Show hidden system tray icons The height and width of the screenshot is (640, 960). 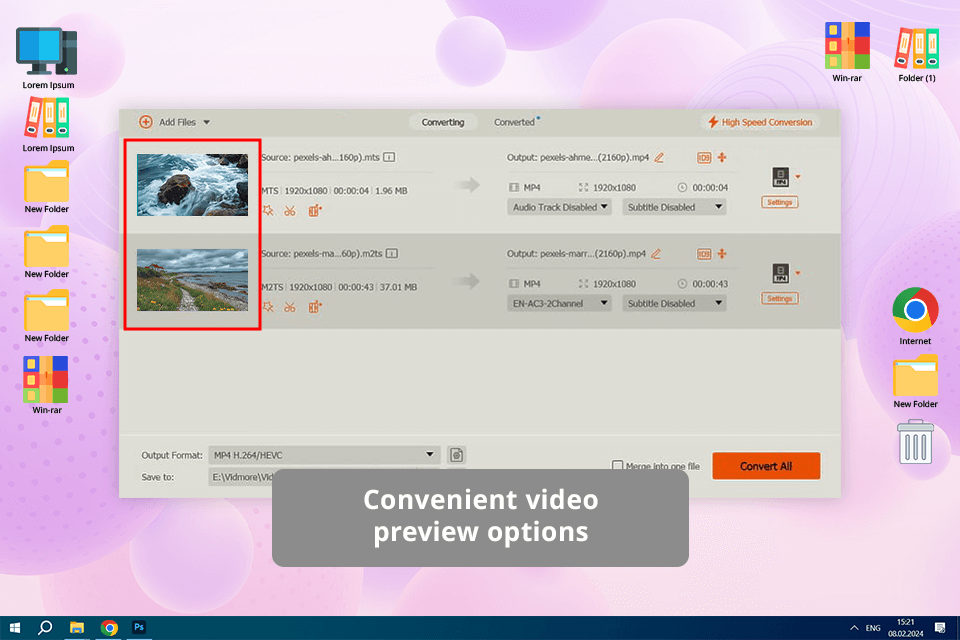click(854, 628)
